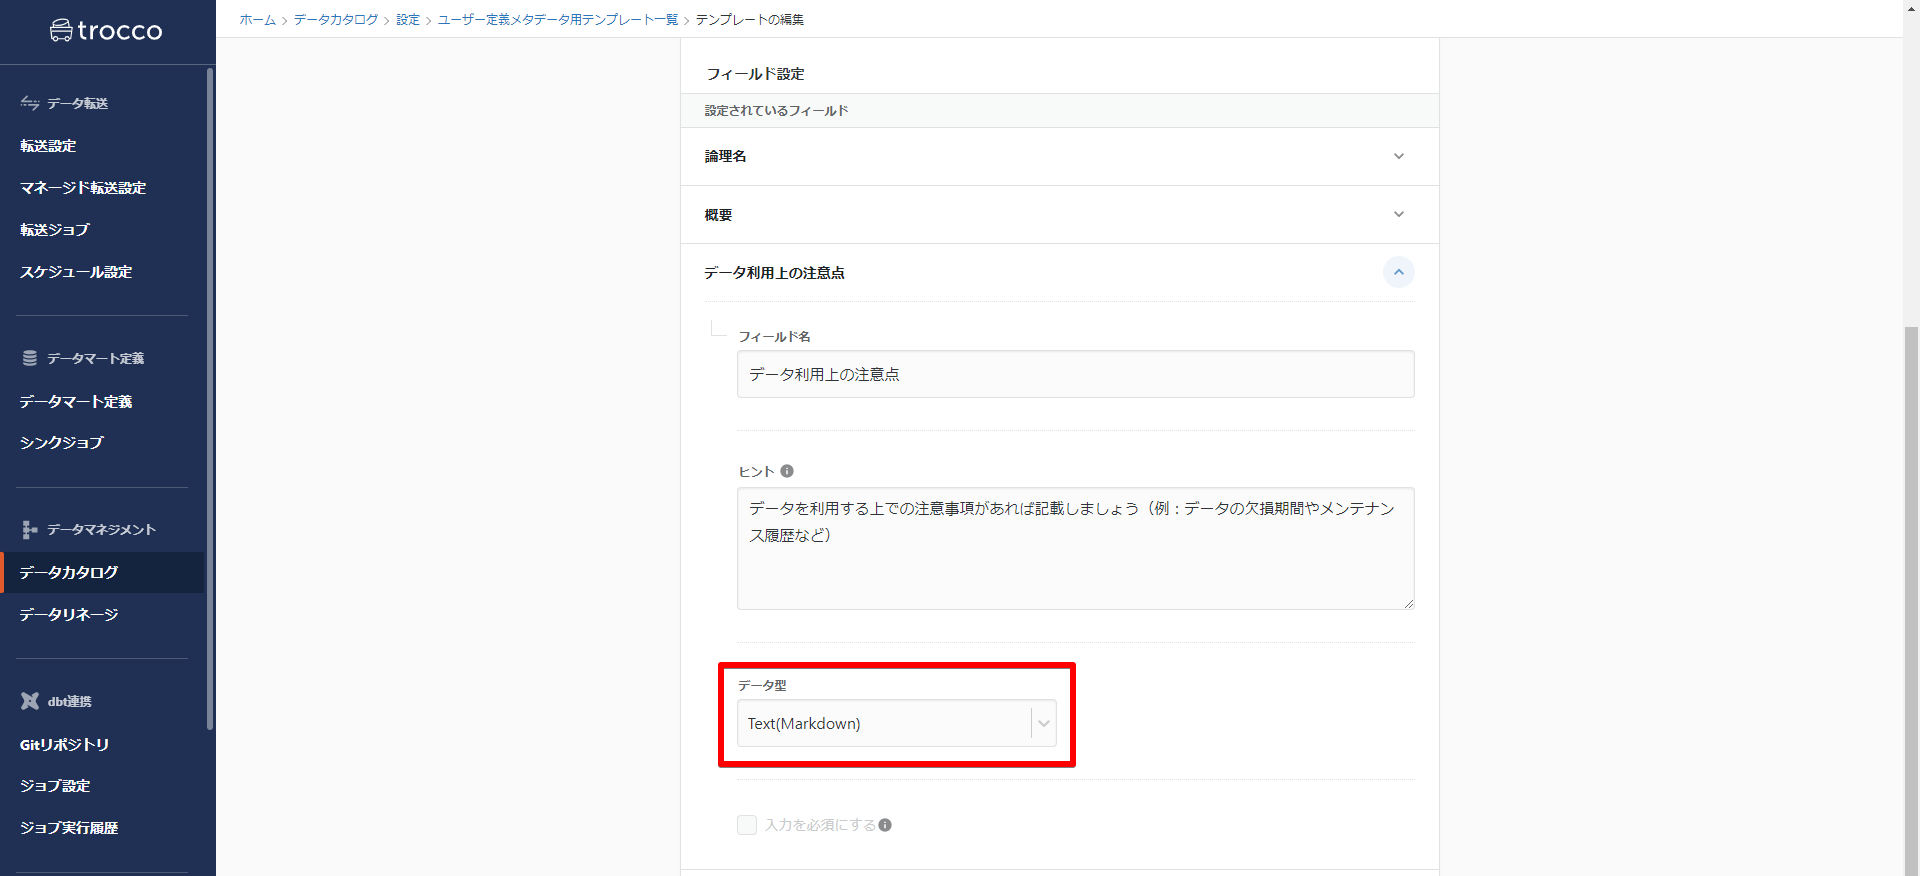Open 転送設定 in sidebar
Screen dimensions: 1920x876
click(x=48, y=146)
